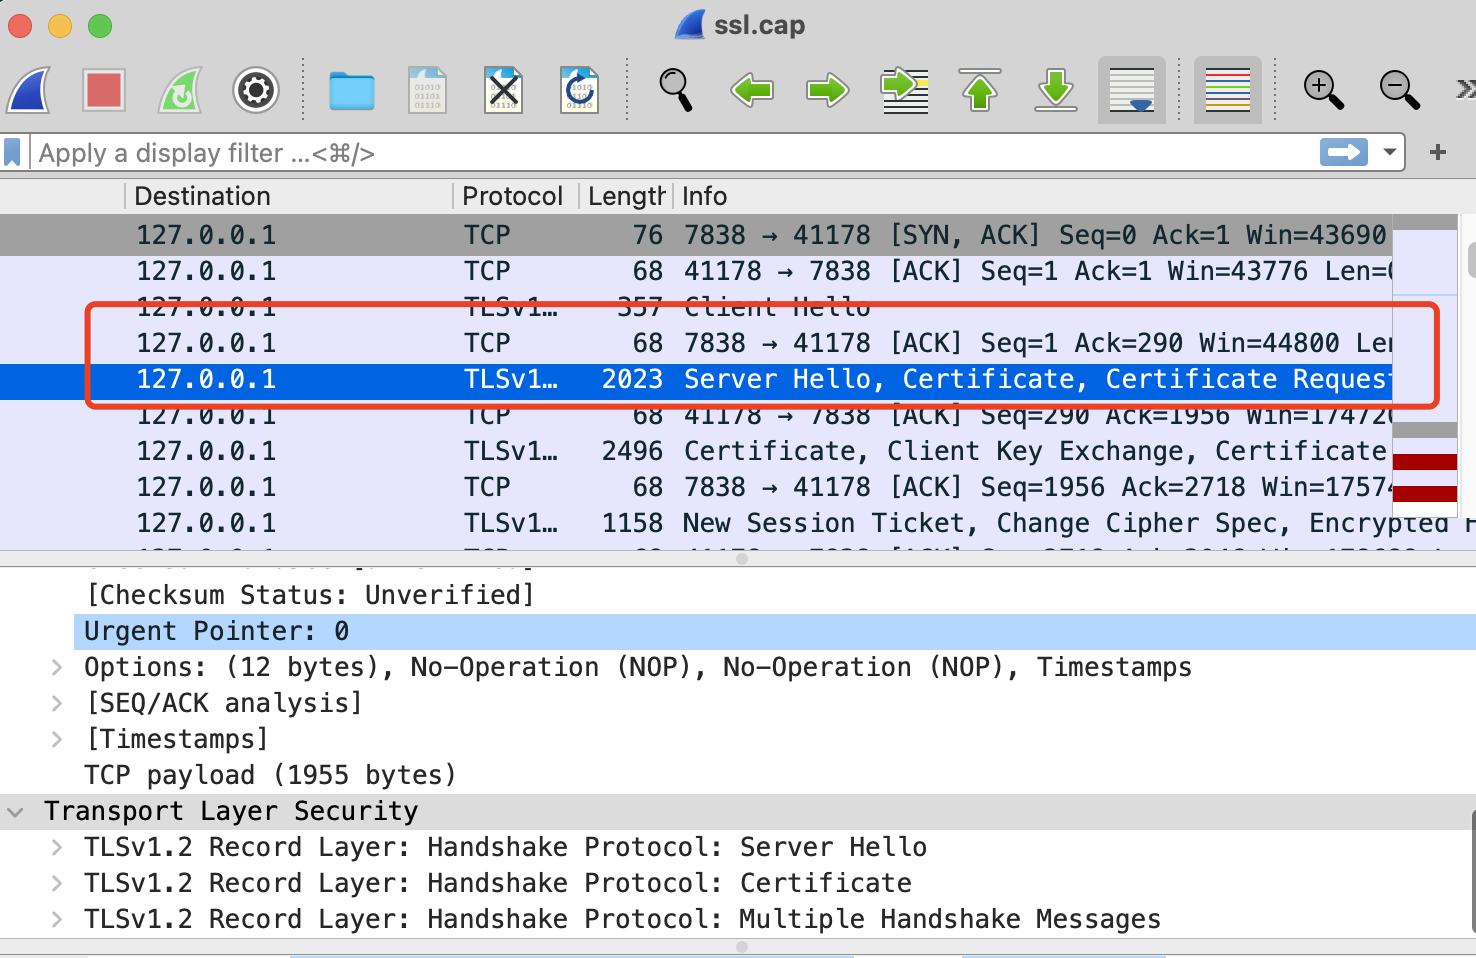1476x958 pixels.
Task: Select the Seq=1956 Ack=2718 TCP packet
Action: click(x=696, y=487)
